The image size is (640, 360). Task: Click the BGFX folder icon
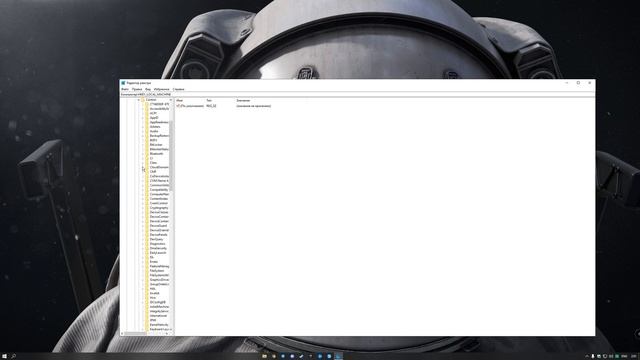click(147, 140)
